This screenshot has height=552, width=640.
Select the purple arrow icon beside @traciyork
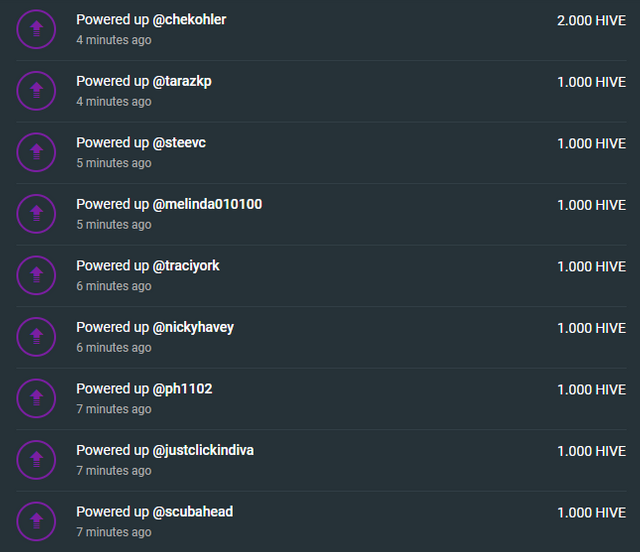(36, 275)
